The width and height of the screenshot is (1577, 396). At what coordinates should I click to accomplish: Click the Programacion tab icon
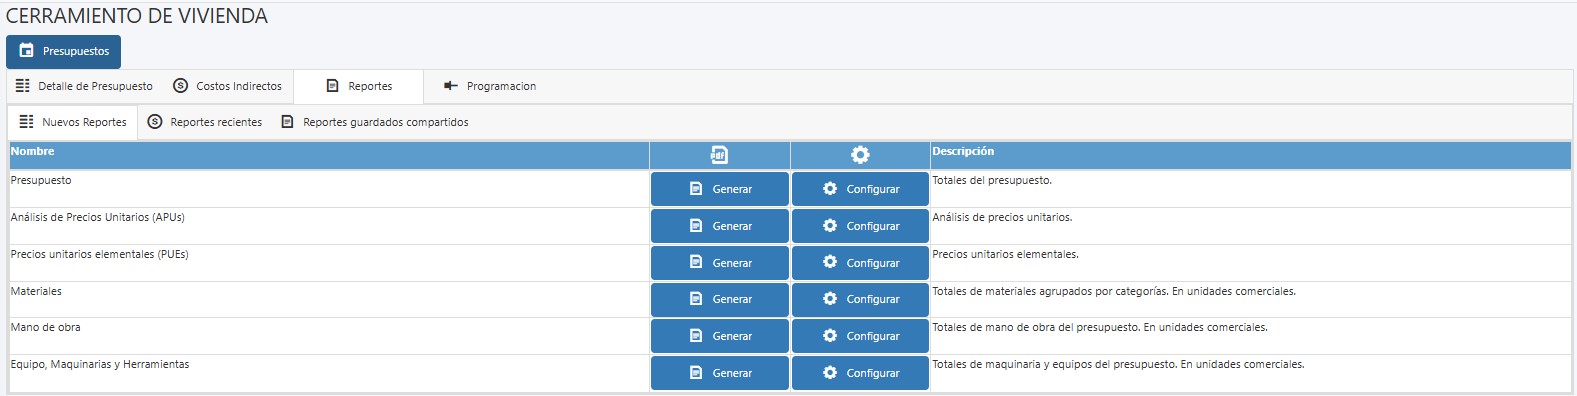click(451, 86)
